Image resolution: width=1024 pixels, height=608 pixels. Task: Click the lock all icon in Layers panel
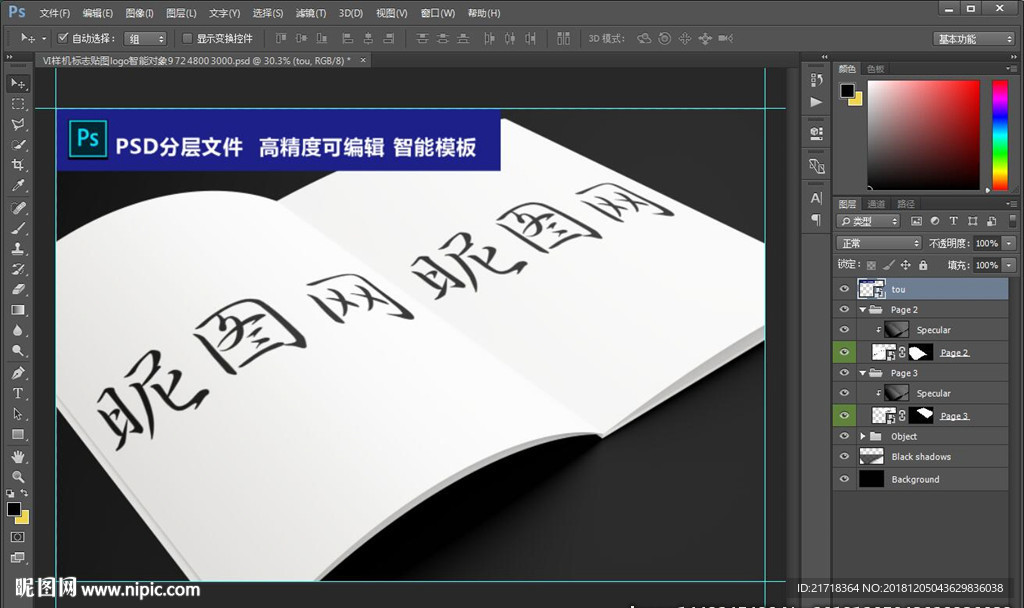click(x=922, y=265)
